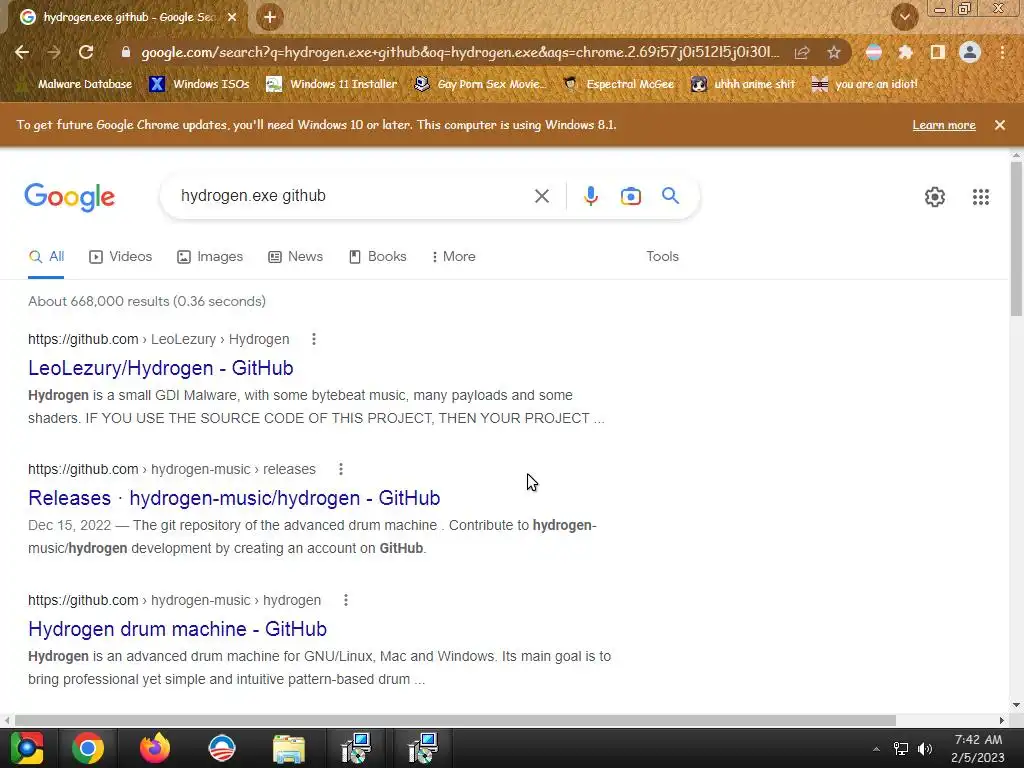The image size is (1024, 768).
Task: Start voice search with the microphone icon
Action: 590,196
